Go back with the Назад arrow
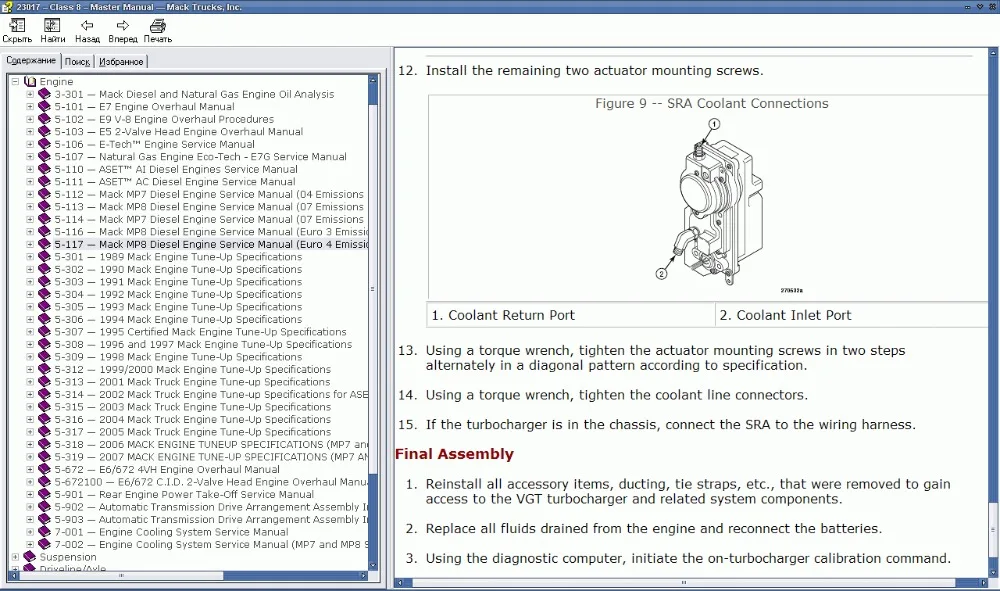The image size is (1000, 591). [87, 26]
